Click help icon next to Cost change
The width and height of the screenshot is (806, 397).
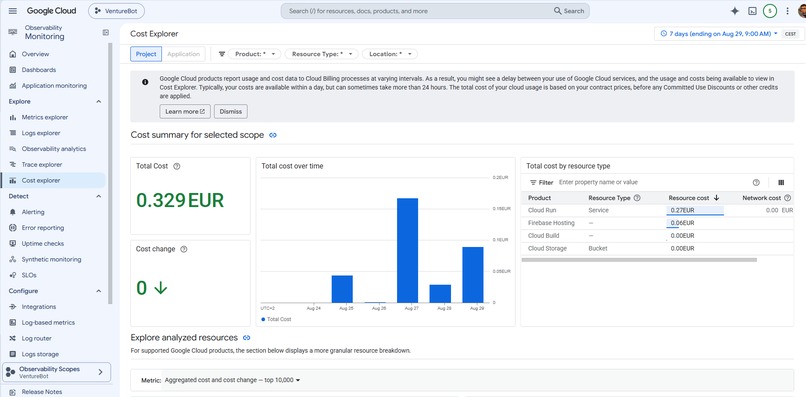pos(184,249)
